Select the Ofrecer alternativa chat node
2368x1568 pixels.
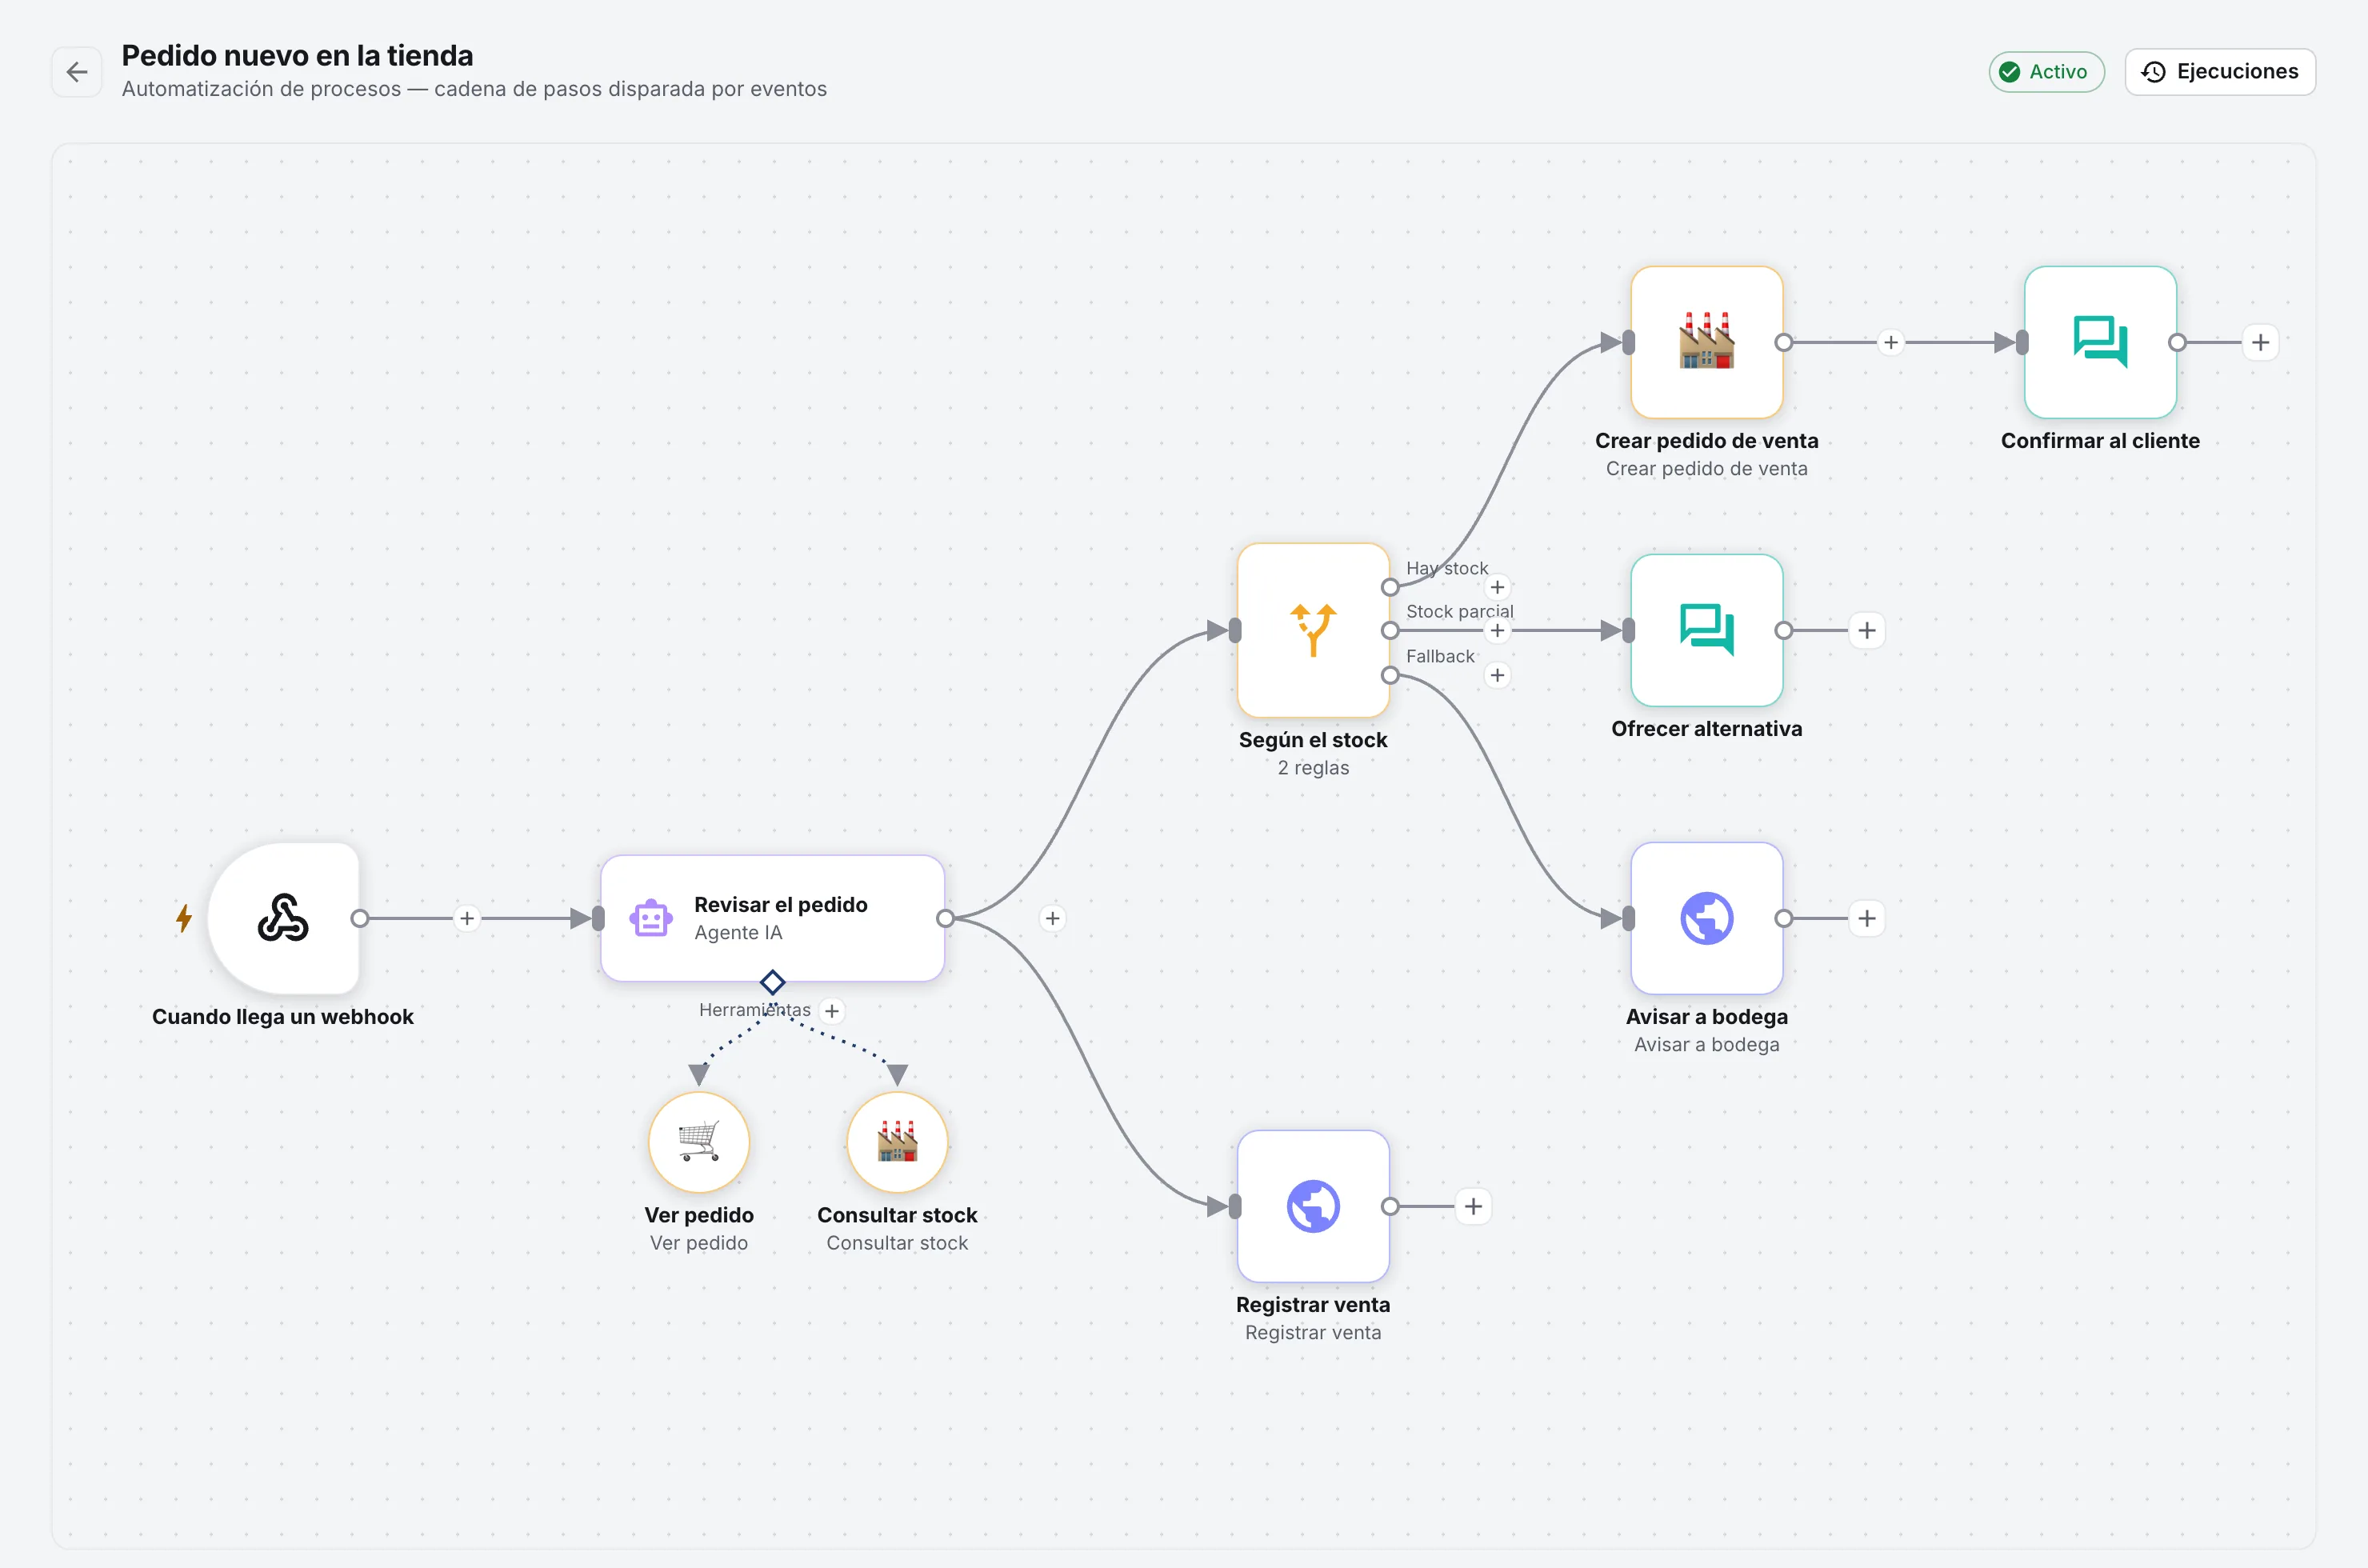click(x=1707, y=630)
